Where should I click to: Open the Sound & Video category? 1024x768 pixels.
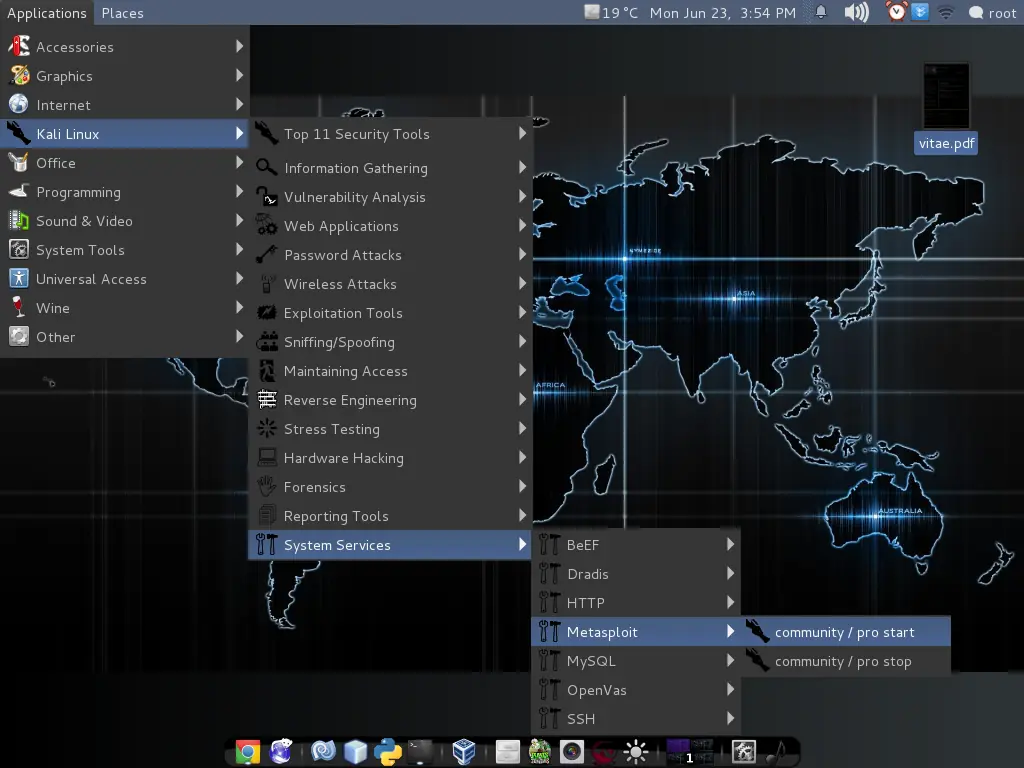(x=125, y=221)
